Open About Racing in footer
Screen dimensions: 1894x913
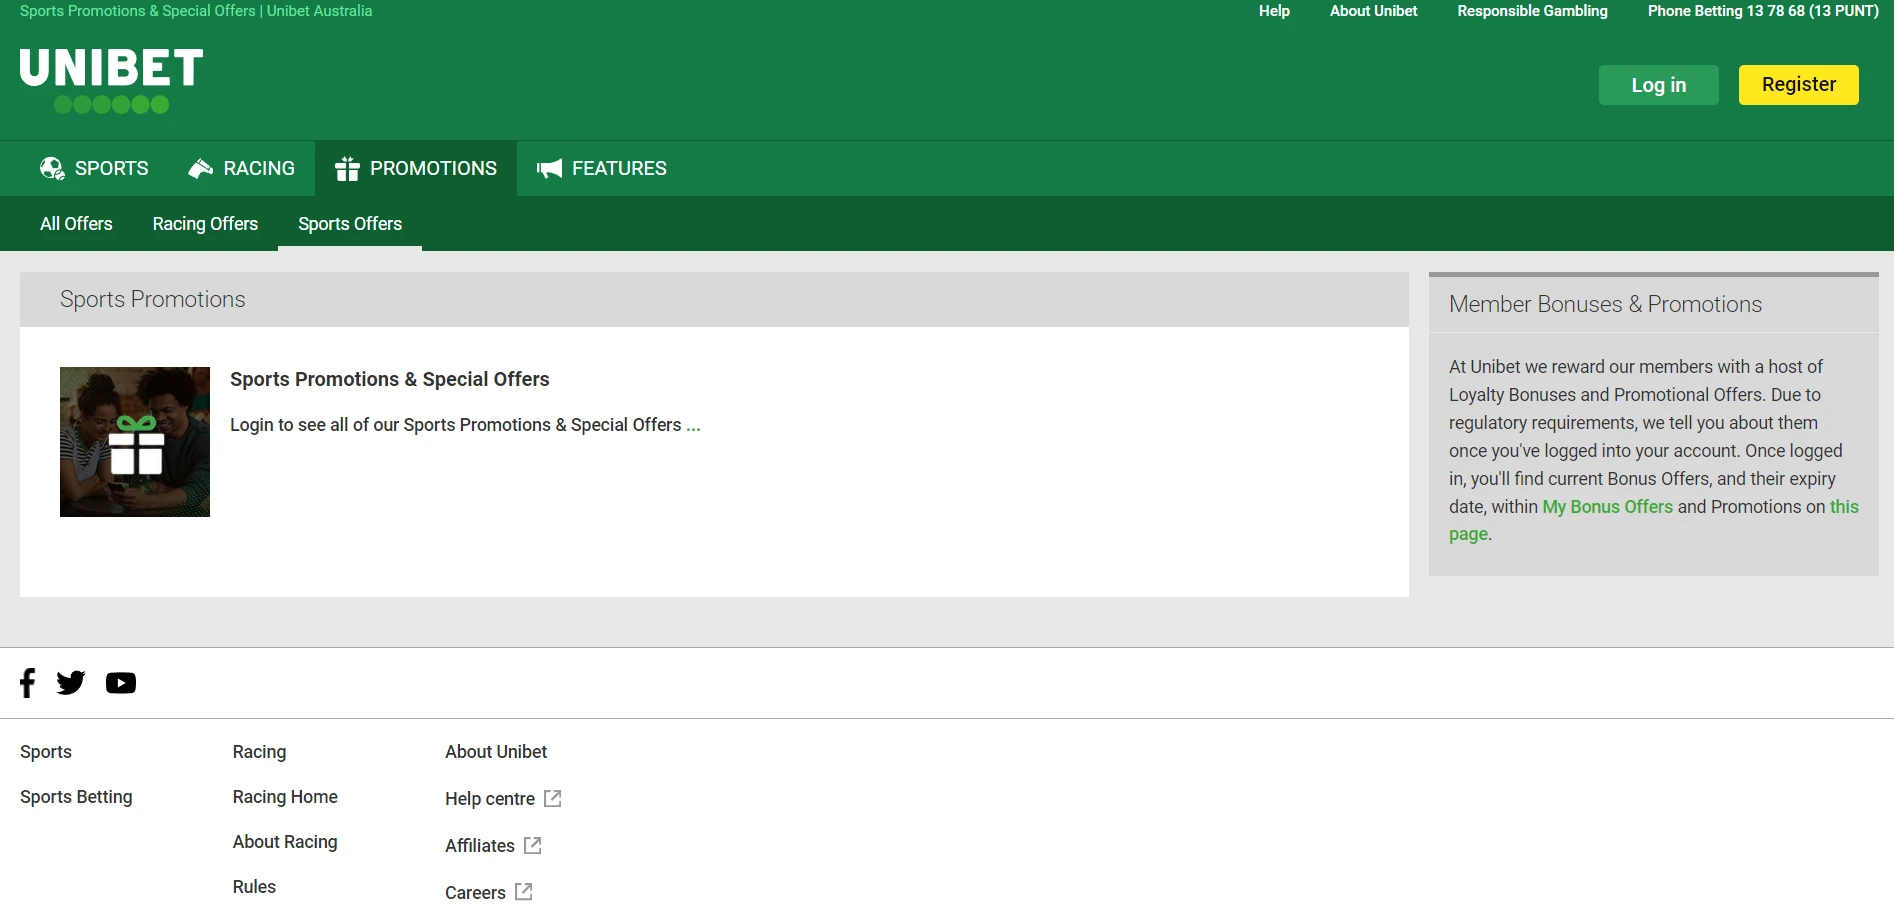tap(285, 842)
